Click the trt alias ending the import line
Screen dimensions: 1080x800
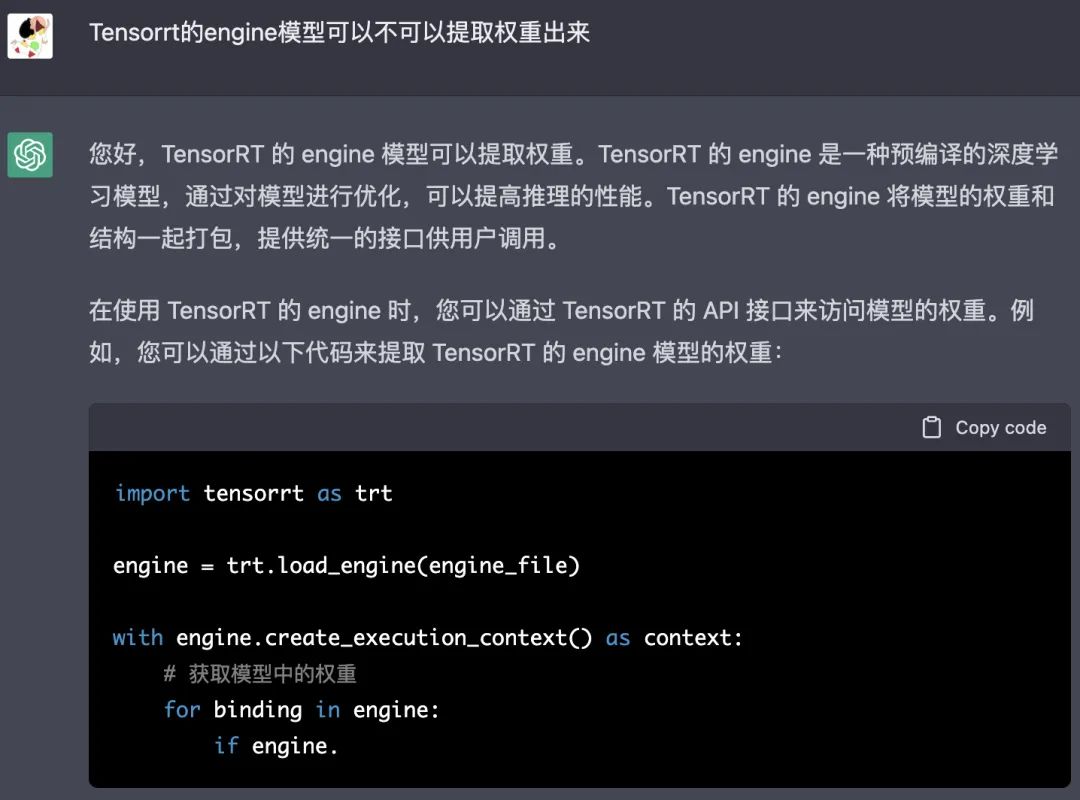[x=373, y=493]
